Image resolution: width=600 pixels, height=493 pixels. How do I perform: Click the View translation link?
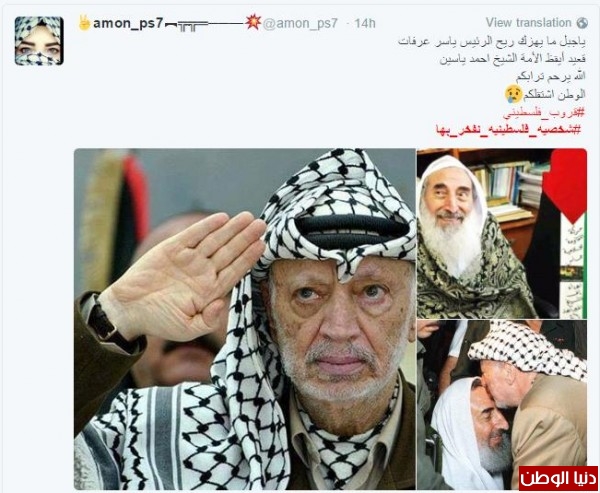pos(528,23)
